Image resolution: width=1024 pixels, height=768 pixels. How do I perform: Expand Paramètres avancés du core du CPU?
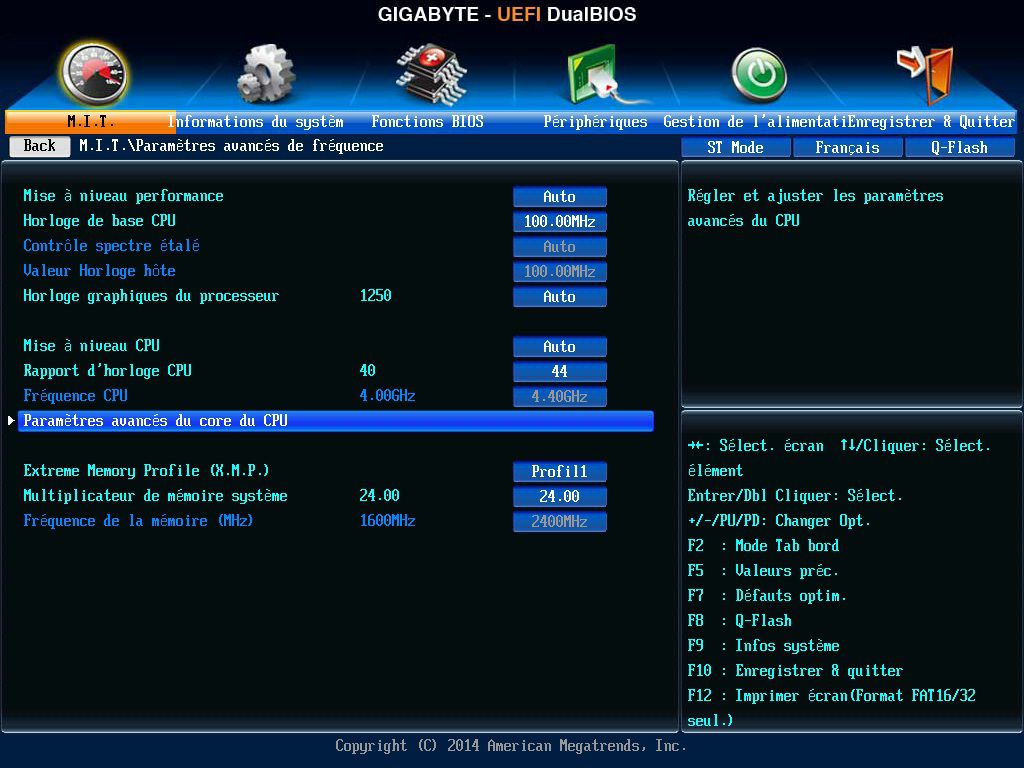pyautogui.click(x=336, y=421)
